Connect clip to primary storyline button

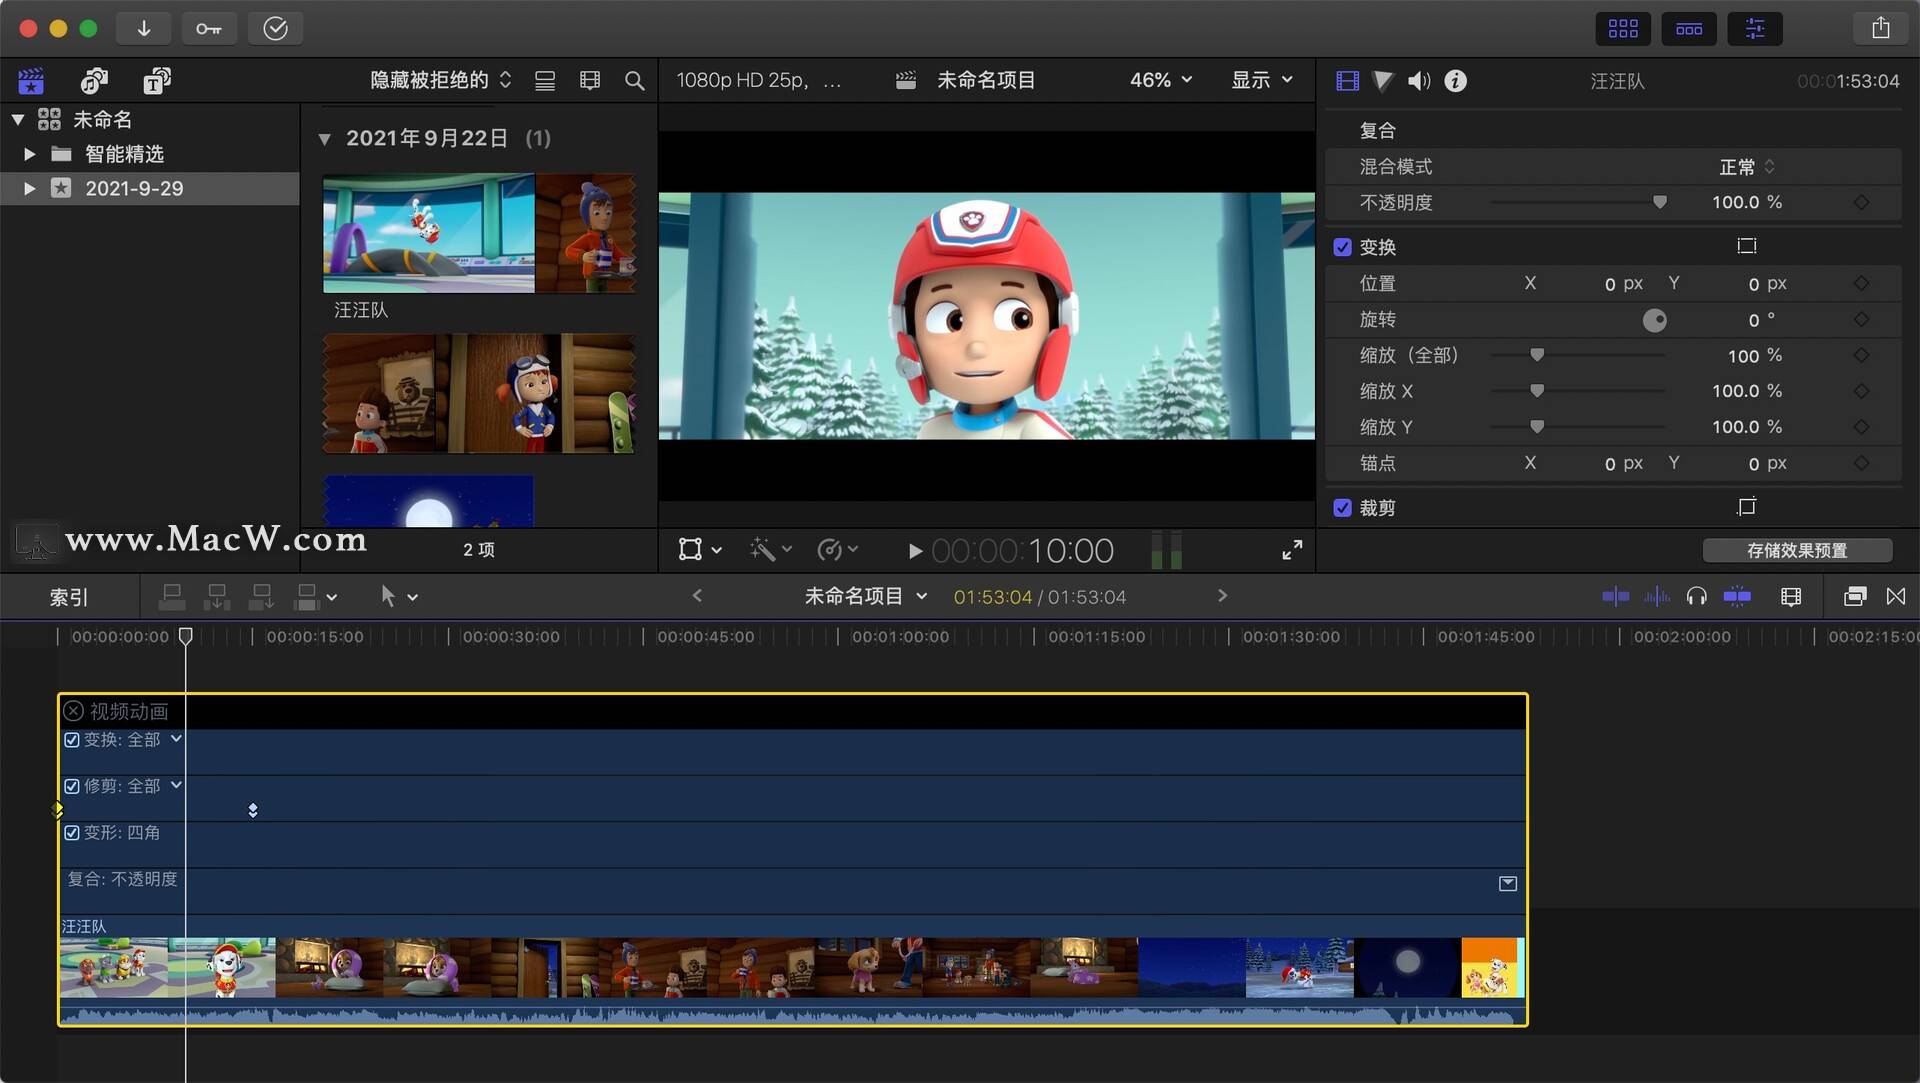172,597
